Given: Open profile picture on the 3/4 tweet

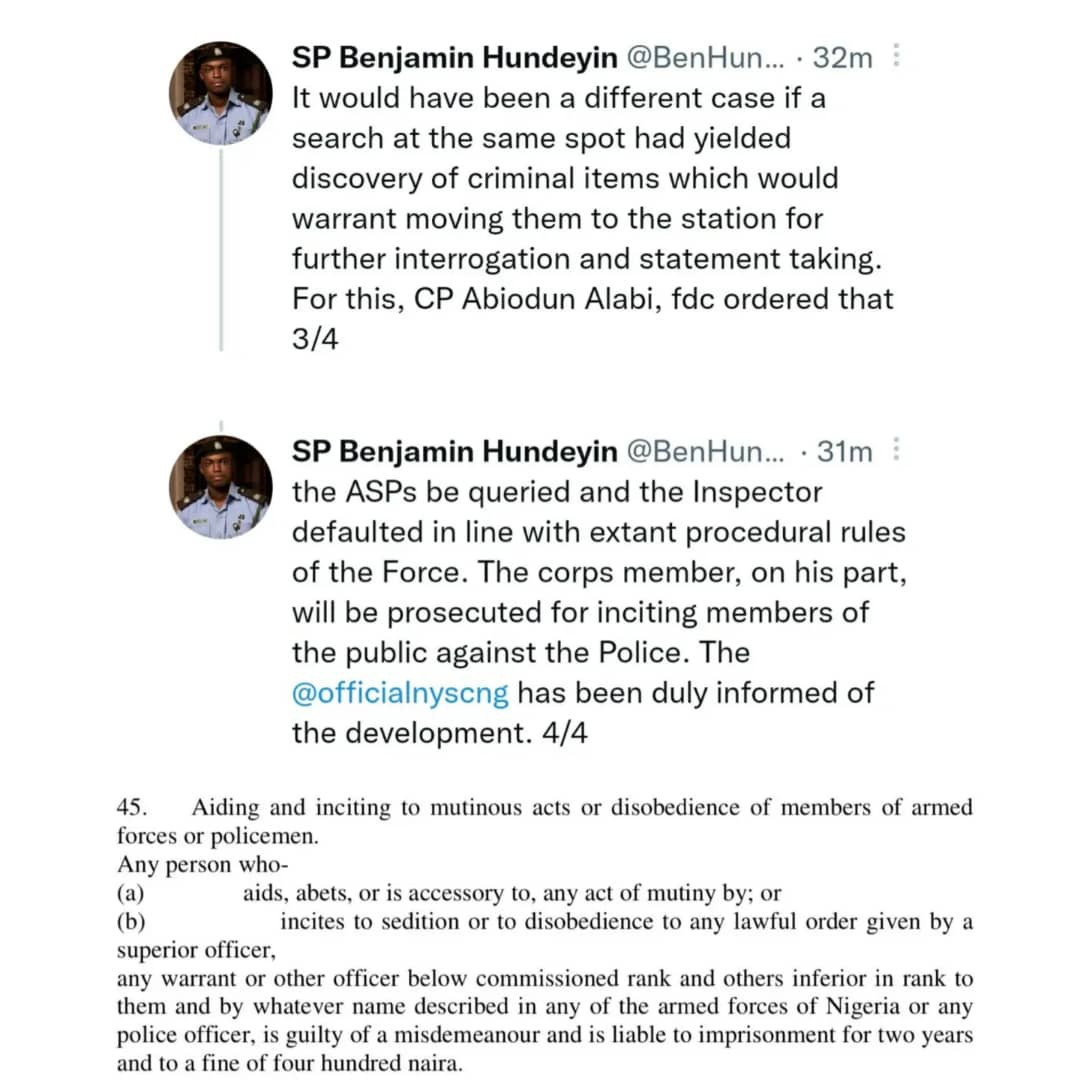Looking at the screenshot, I should (220, 93).
